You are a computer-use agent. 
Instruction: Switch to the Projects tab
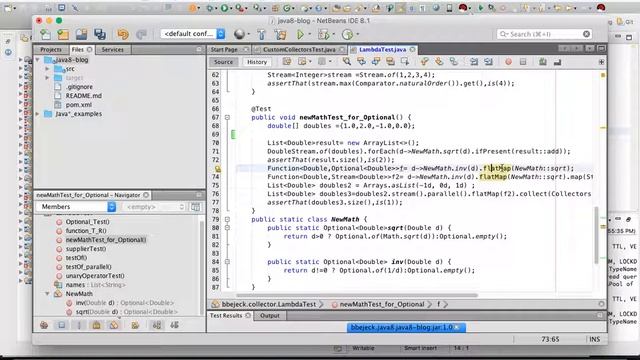coord(51,49)
